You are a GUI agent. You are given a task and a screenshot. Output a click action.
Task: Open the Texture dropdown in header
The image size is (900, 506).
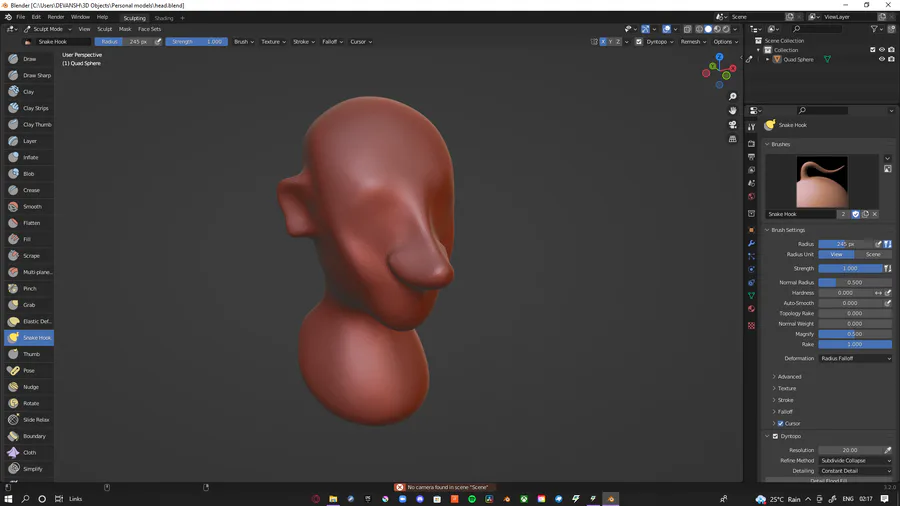[x=273, y=42]
